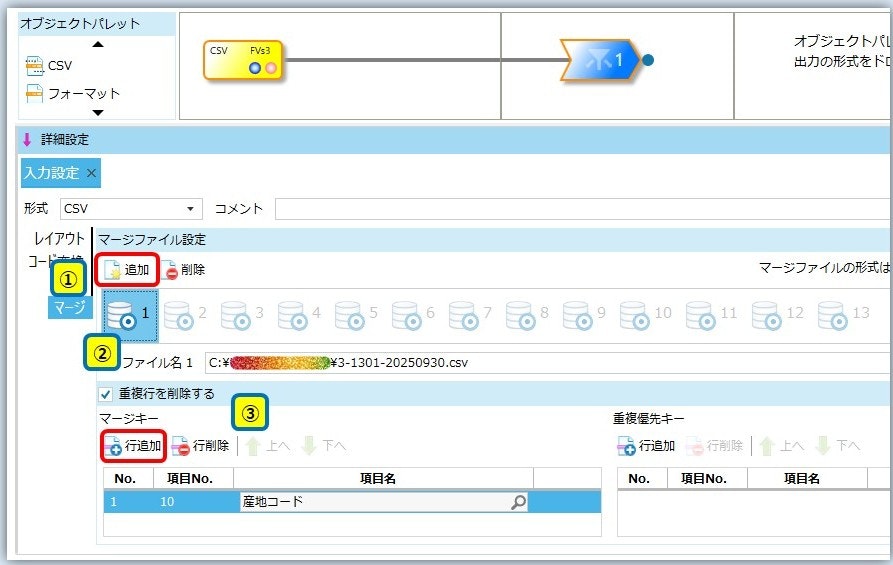Select the blue merge node labeled 1
The width and height of the screenshot is (893, 565).
600,59
